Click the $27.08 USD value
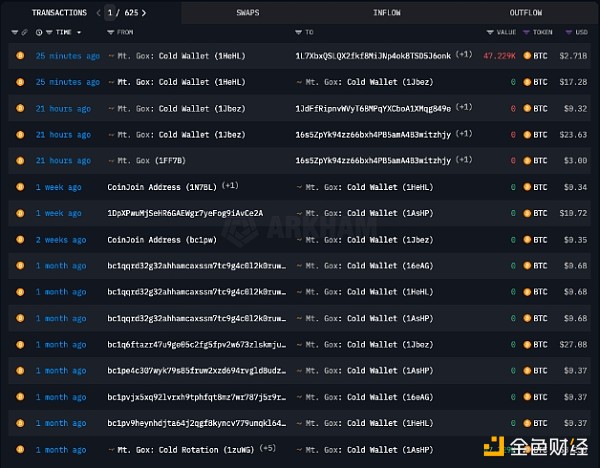 pyautogui.click(x=573, y=345)
